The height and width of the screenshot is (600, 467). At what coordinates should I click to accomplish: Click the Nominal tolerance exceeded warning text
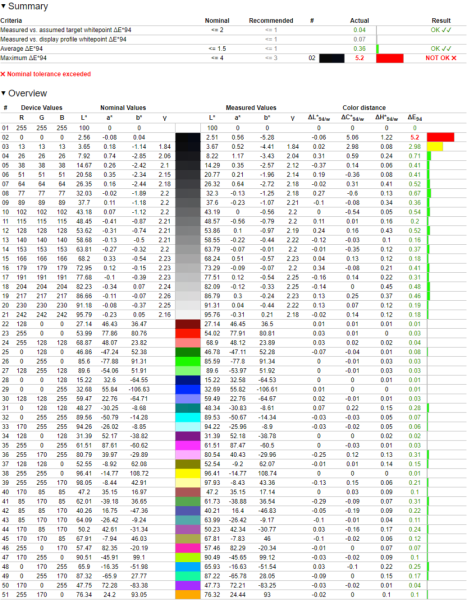click(46, 74)
